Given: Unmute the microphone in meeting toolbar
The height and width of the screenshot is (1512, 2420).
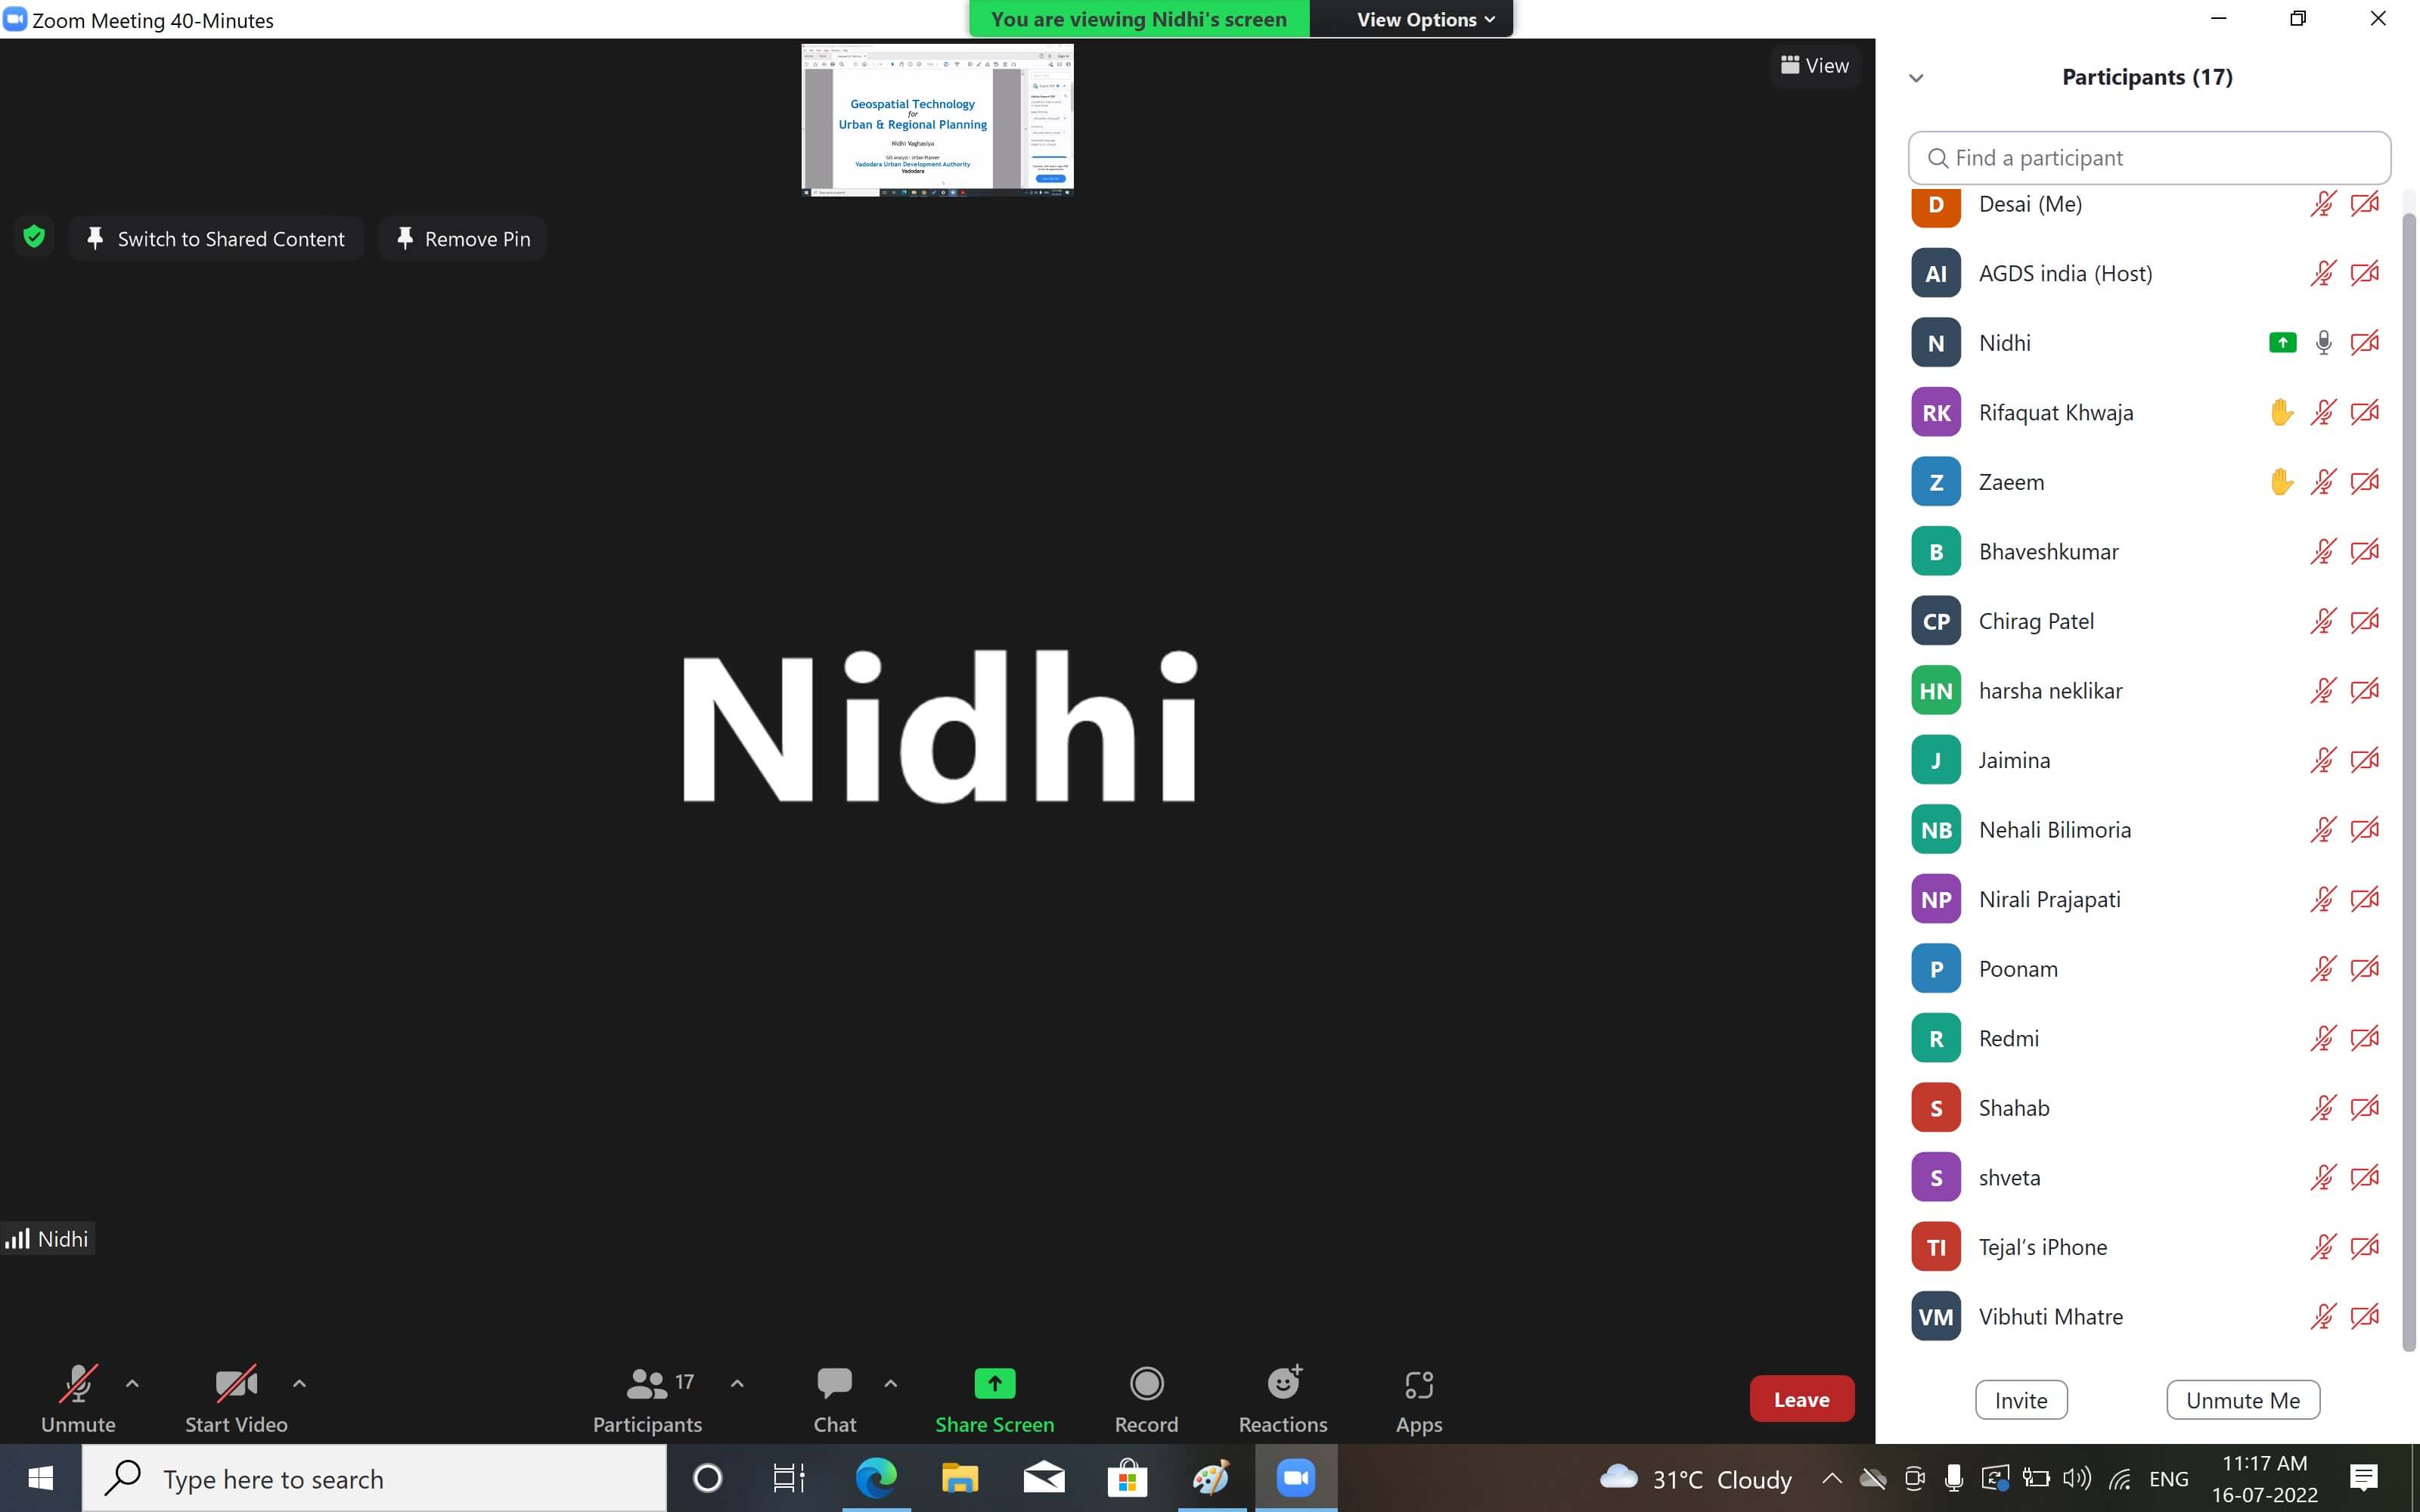Looking at the screenshot, I should (x=78, y=1384).
